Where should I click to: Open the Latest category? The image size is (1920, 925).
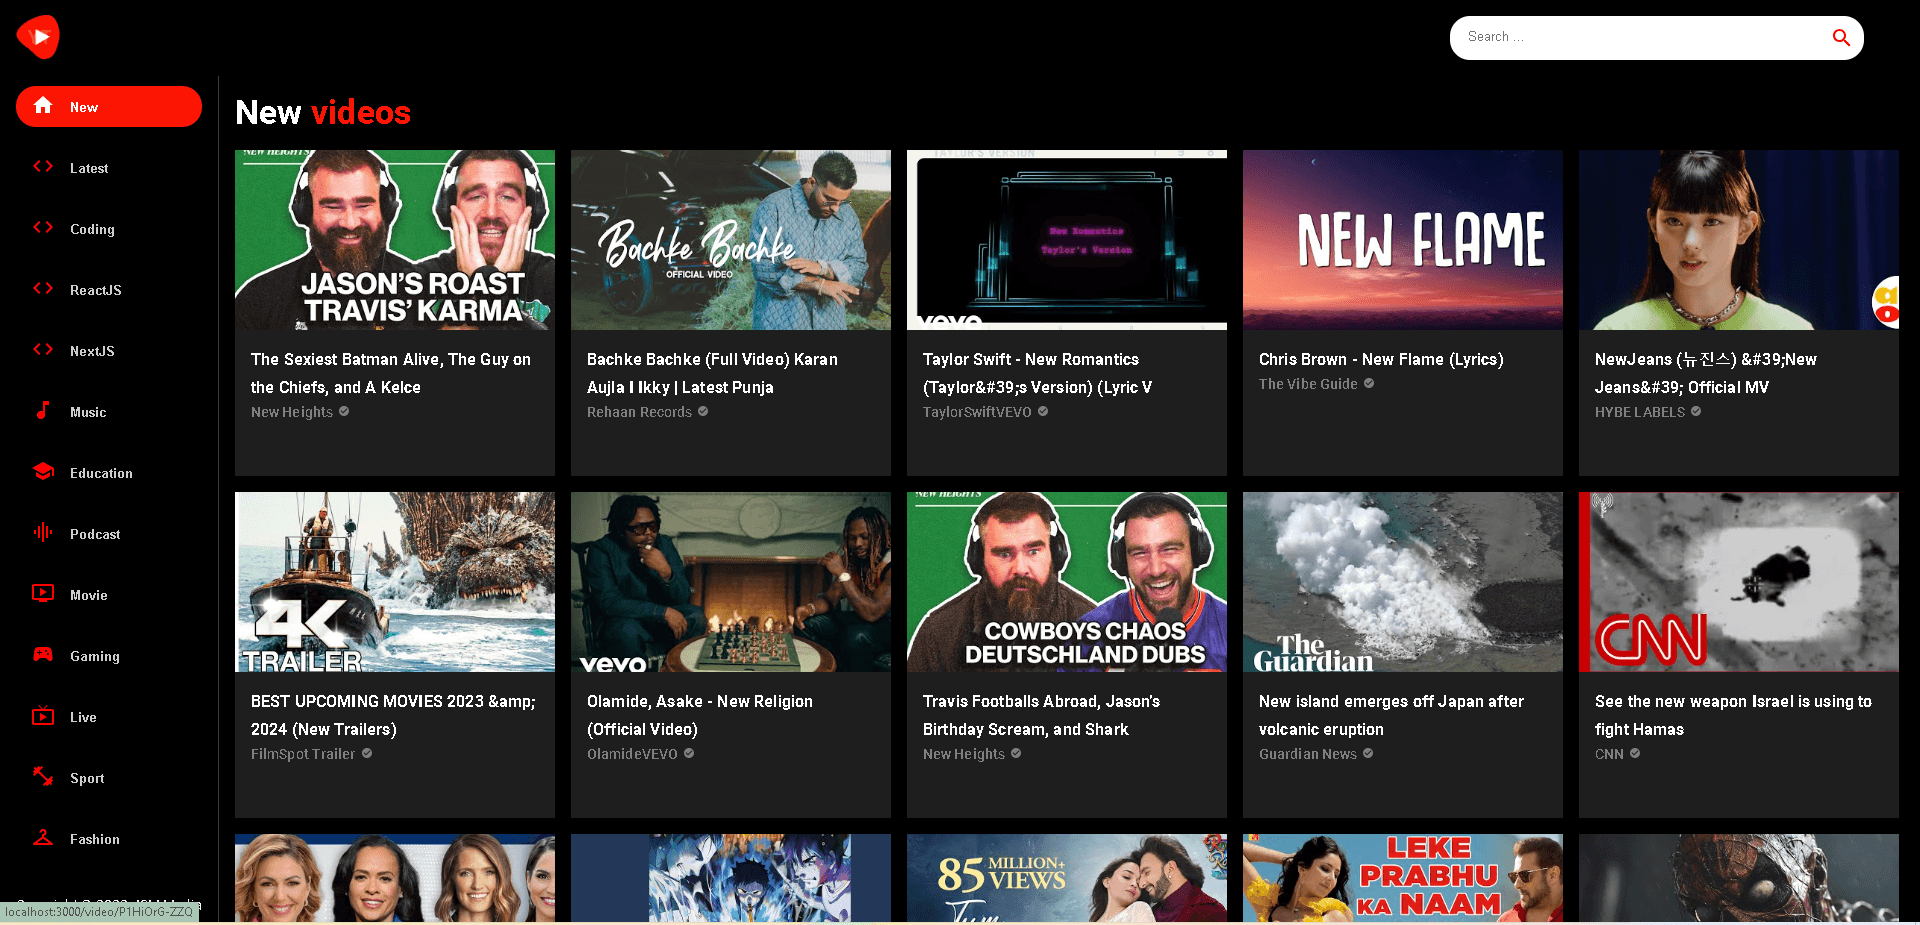point(109,168)
